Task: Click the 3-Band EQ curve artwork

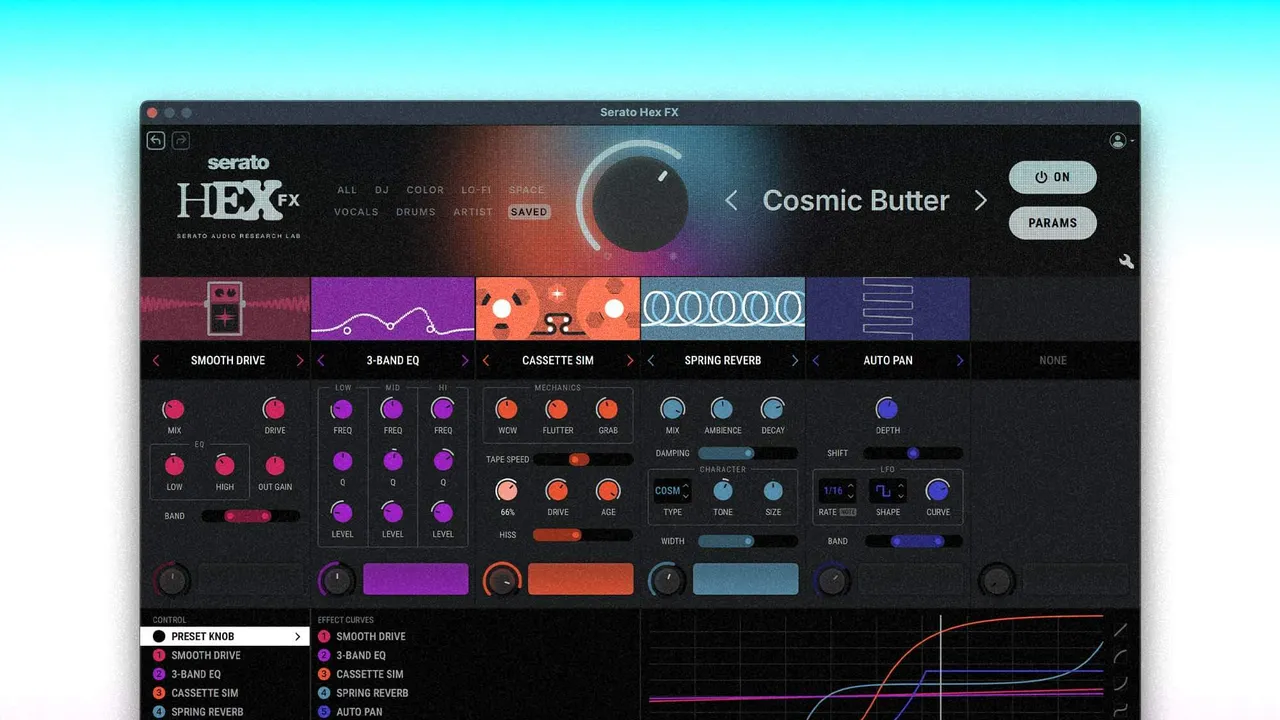Action: tap(393, 309)
